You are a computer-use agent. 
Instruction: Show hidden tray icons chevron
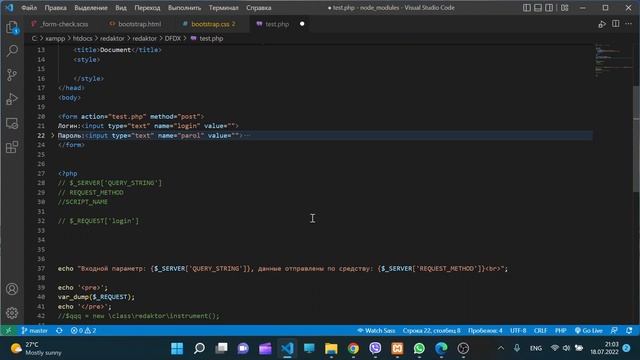(x=501, y=348)
